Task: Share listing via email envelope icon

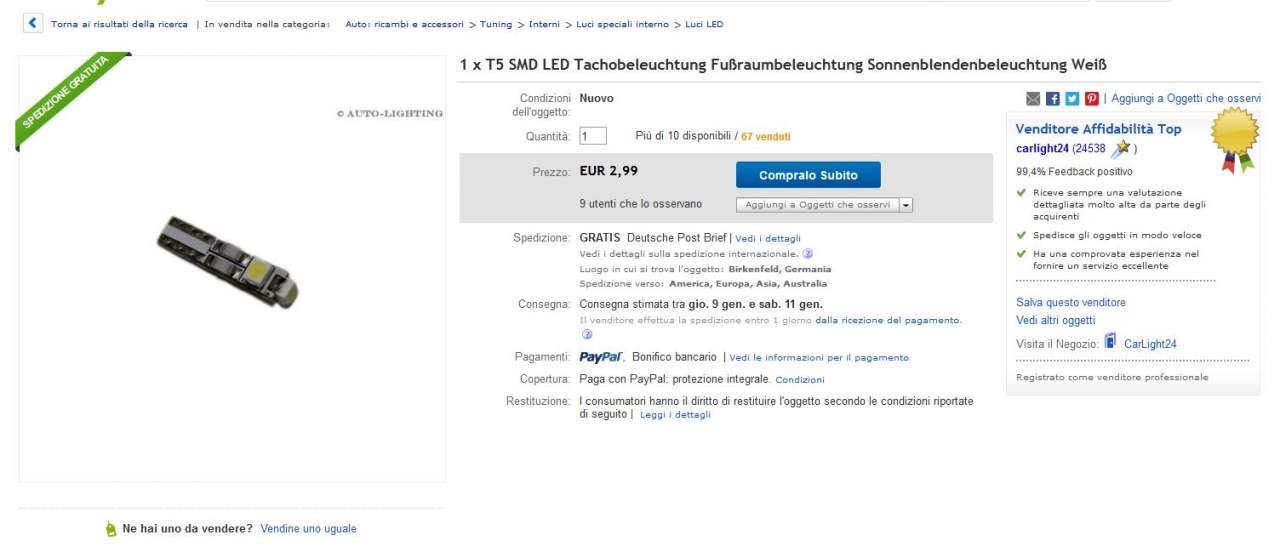Action: [x=1033, y=98]
